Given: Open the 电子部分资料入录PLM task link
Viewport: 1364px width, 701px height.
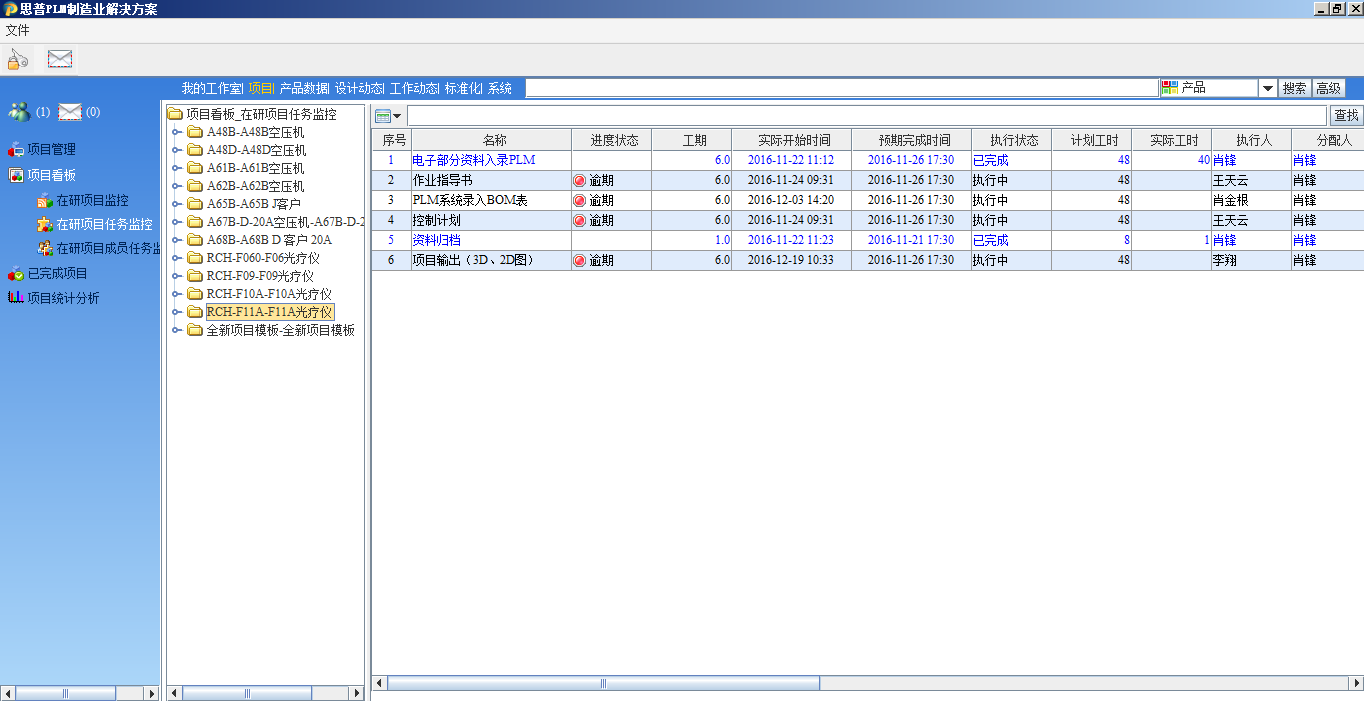Looking at the screenshot, I should [473, 160].
